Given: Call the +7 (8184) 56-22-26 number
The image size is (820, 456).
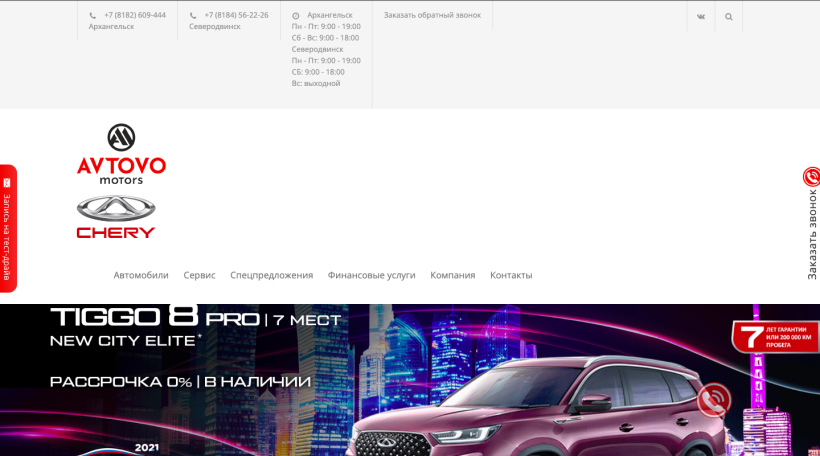Looking at the screenshot, I should click(236, 15).
